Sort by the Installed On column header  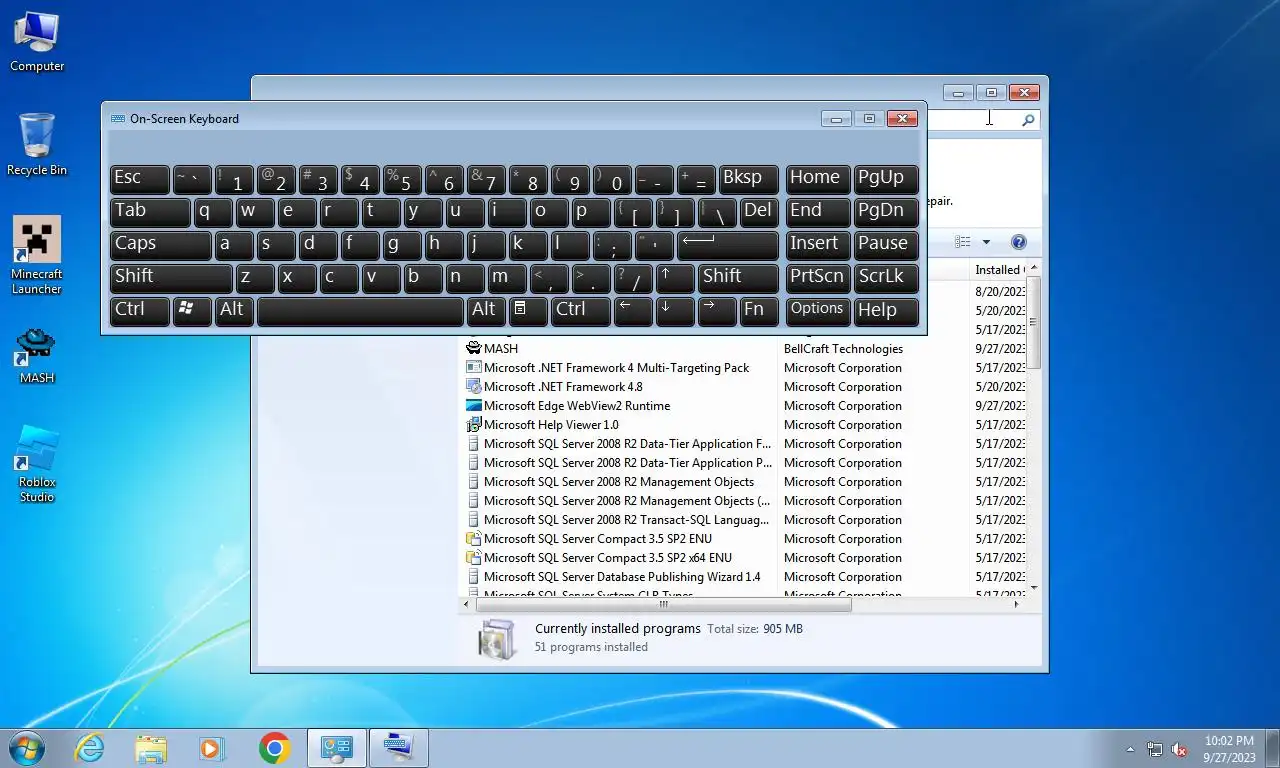(x=999, y=270)
